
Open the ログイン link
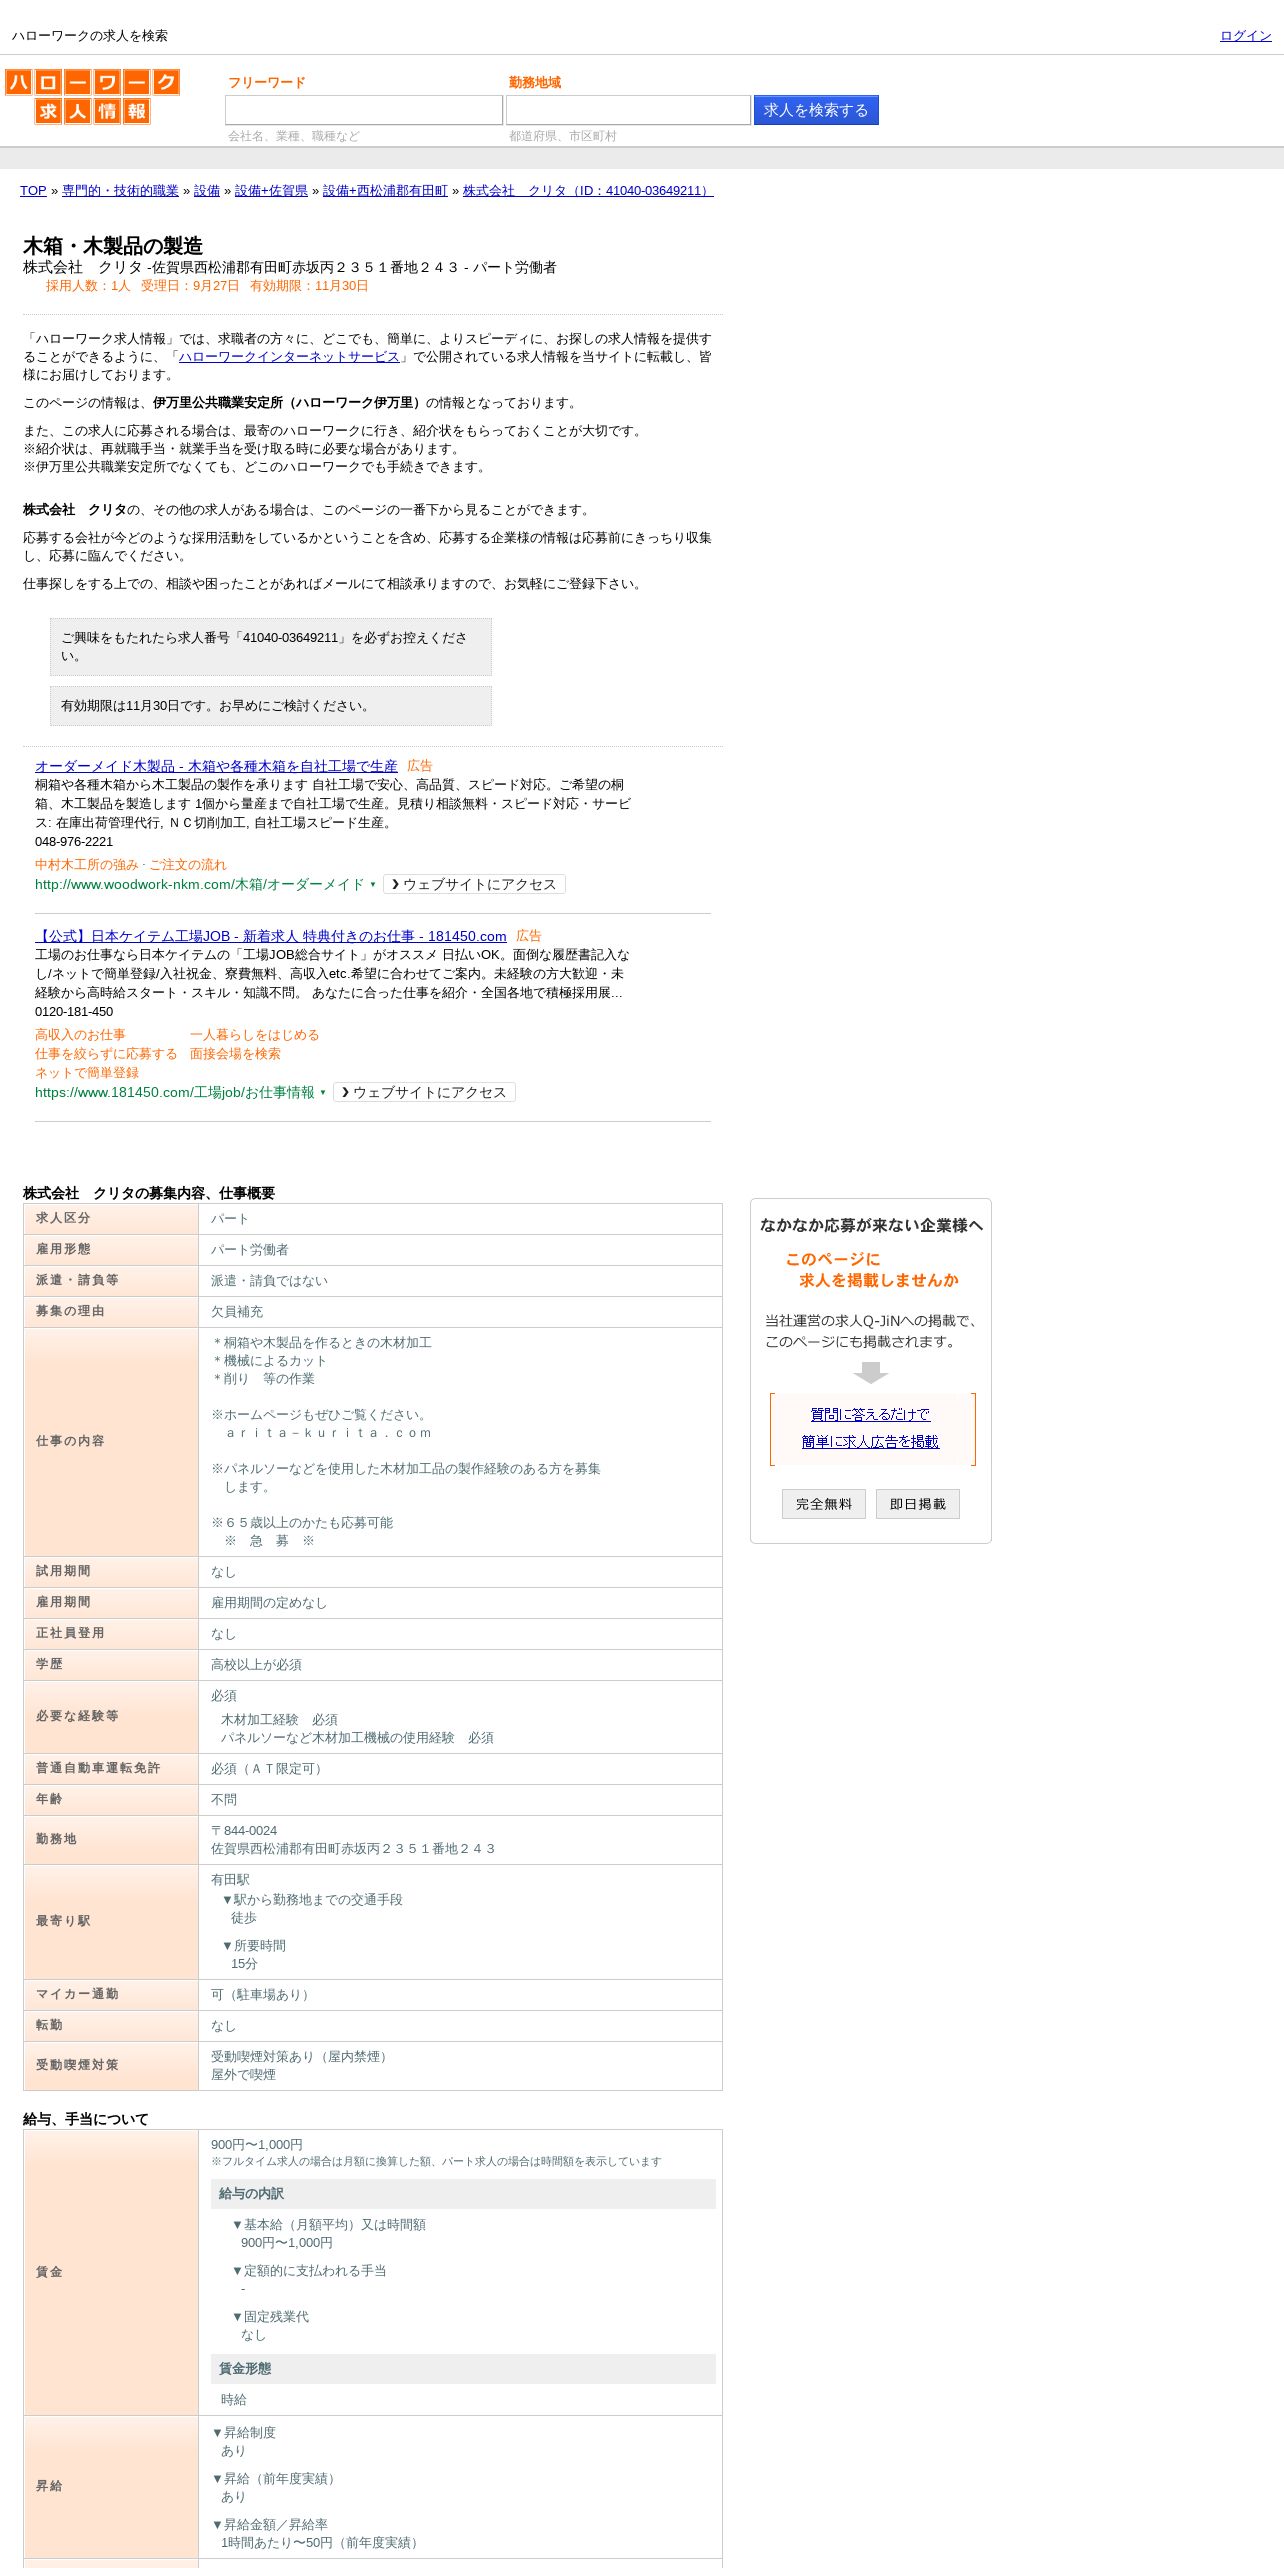(1245, 36)
